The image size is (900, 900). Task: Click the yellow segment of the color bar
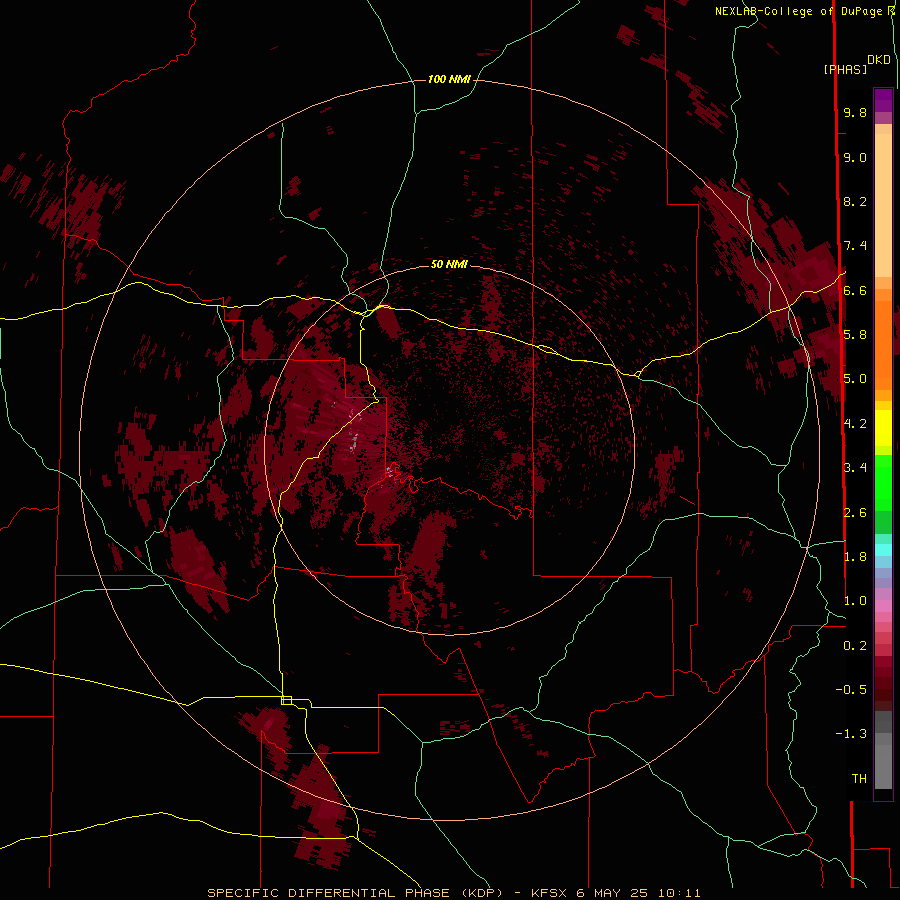tap(883, 428)
